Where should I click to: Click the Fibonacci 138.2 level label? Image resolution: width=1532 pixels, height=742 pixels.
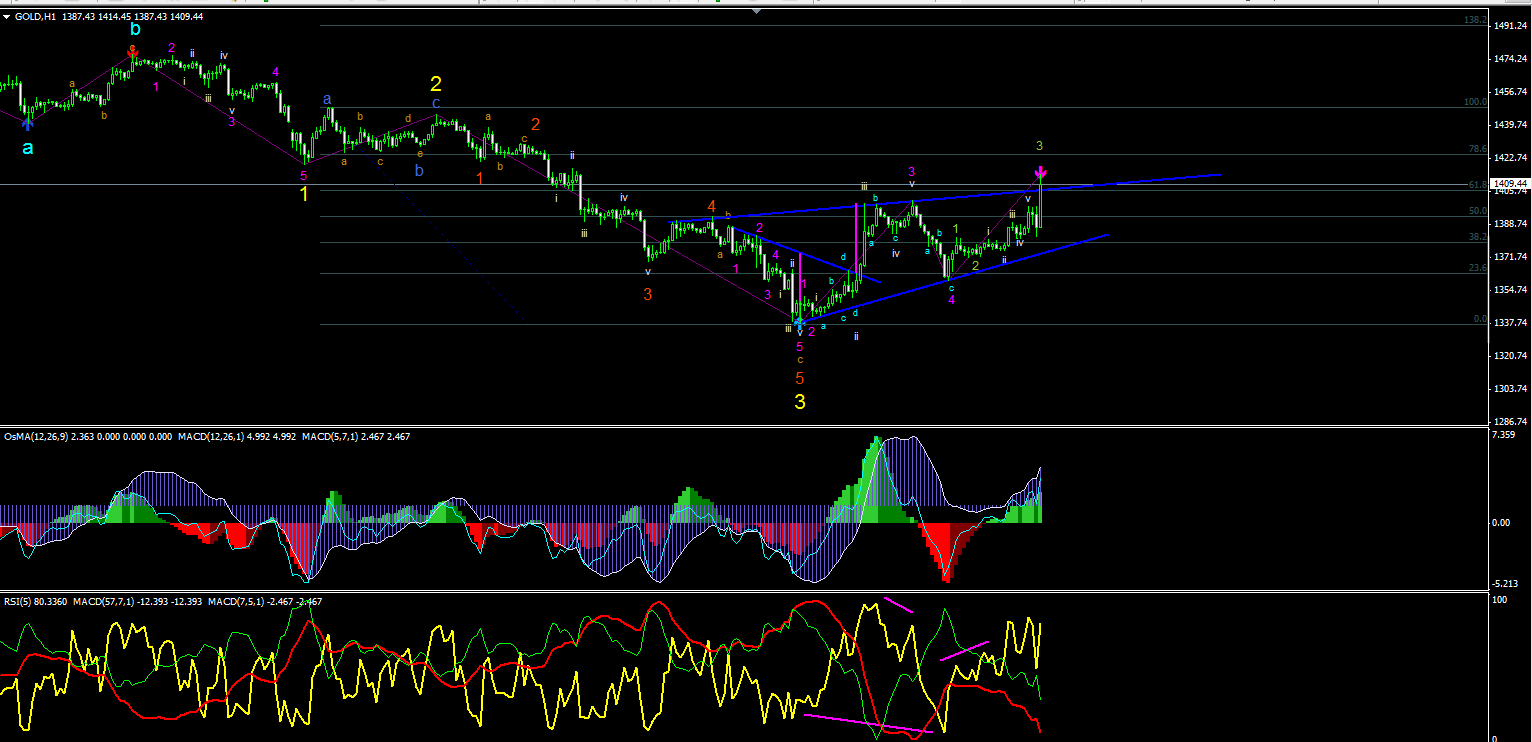coord(1477,20)
